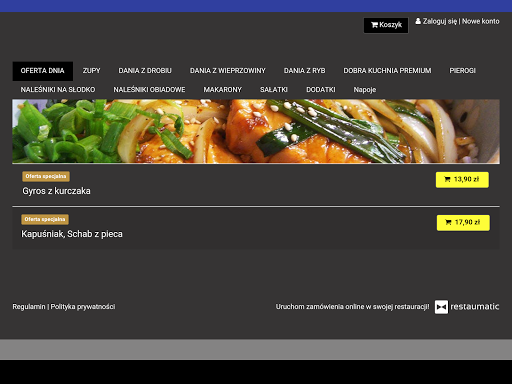Screen dimensions: 512x384
Task: Click the restaumatic bow-tie logo icon
Action: click(441, 307)
